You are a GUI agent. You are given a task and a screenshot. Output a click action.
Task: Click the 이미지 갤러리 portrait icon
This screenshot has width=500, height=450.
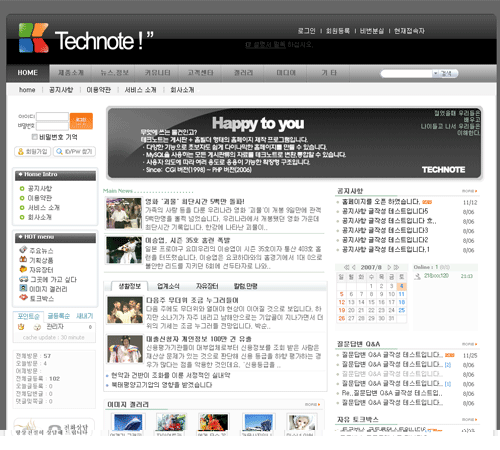[23, 288]
